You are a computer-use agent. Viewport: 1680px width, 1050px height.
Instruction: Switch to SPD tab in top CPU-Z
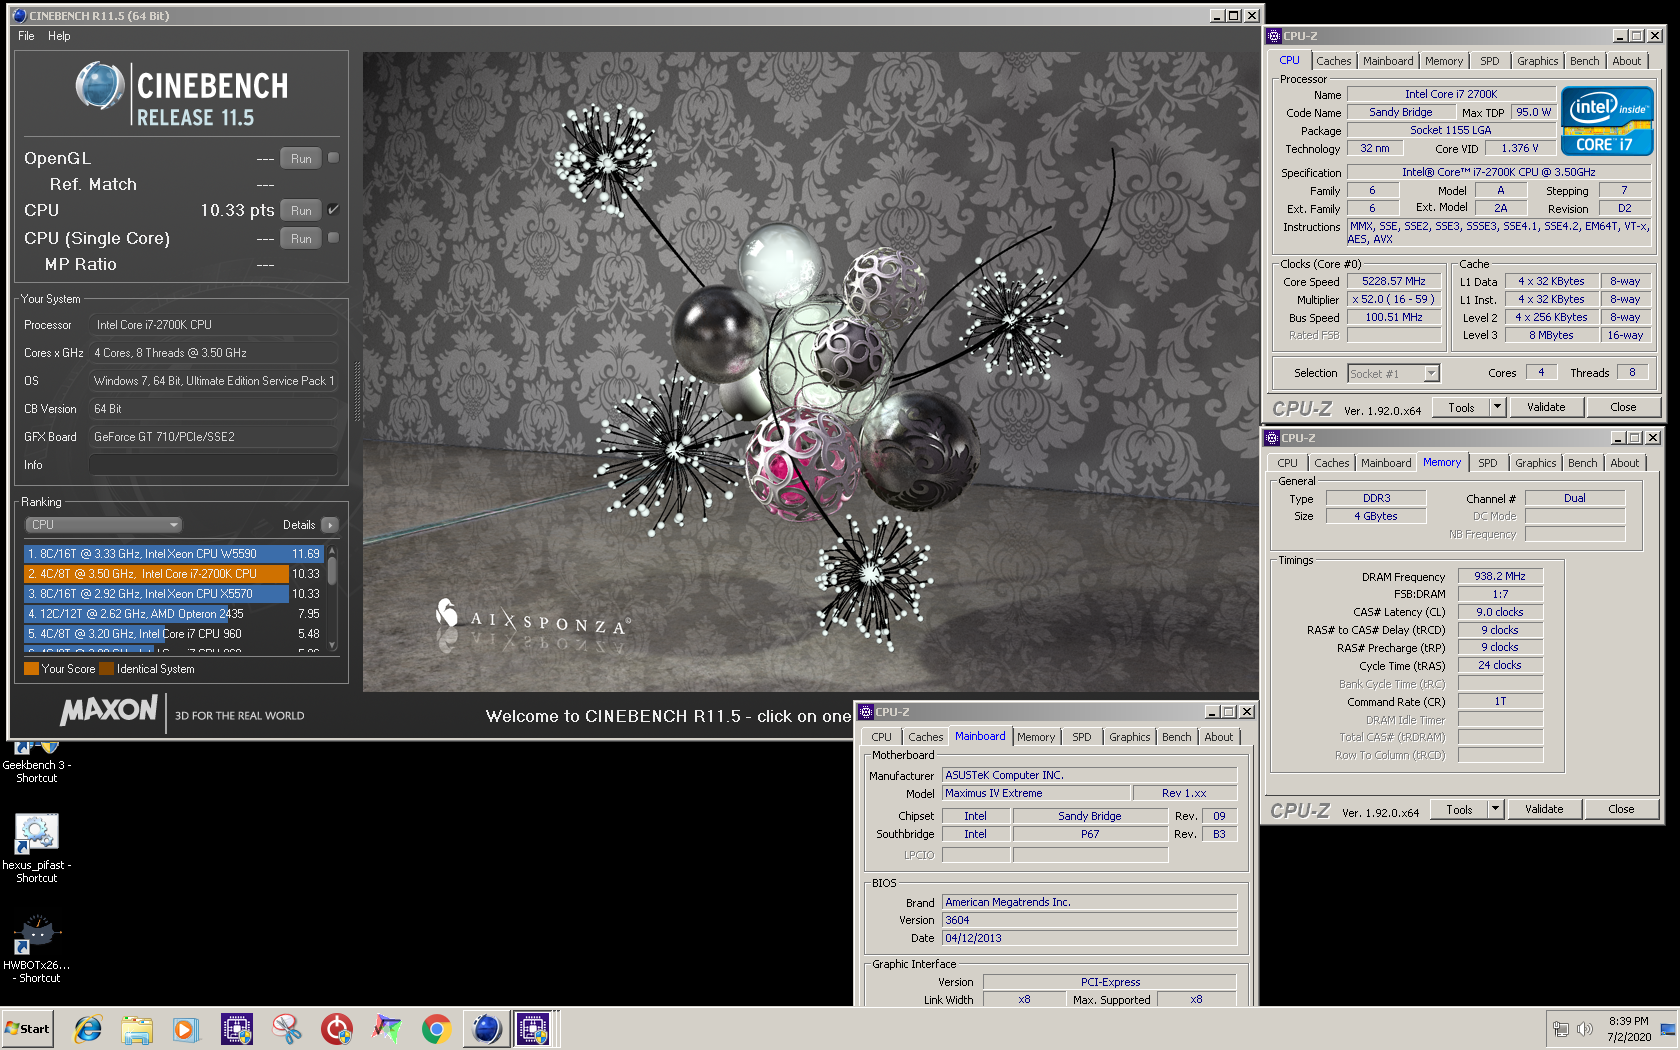click(1489, 61)
